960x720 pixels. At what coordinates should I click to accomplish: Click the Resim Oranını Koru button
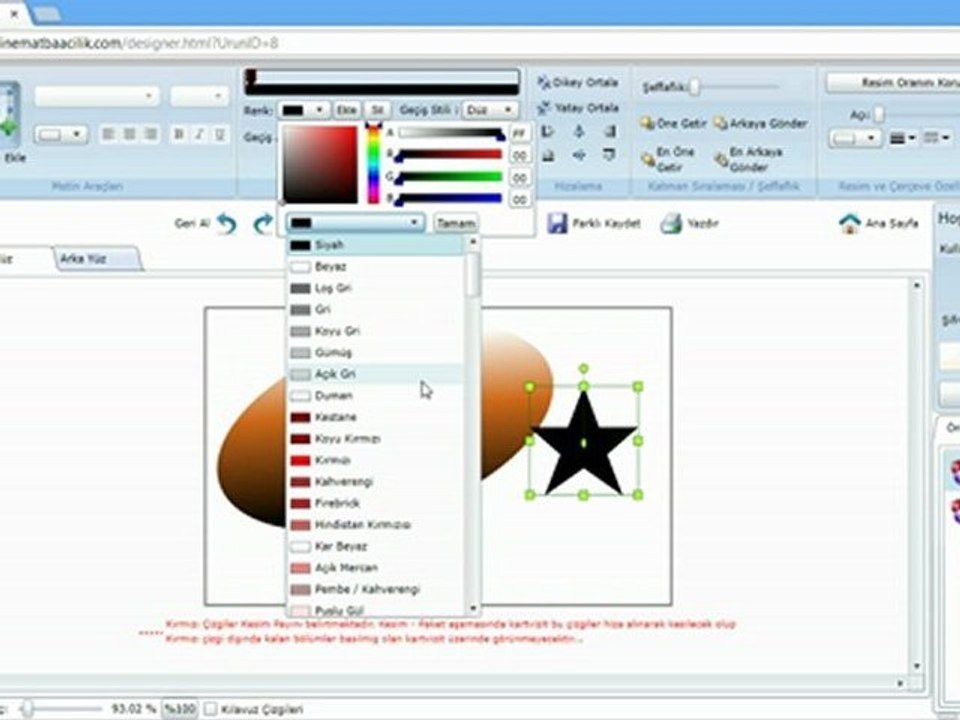[x=894, y=82]
